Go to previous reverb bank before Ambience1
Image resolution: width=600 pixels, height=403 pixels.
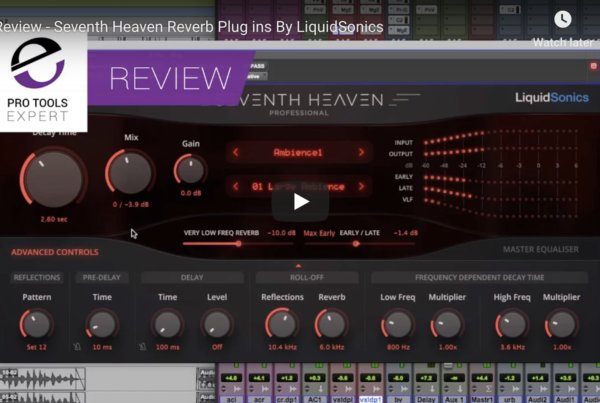pyautogui.click(x=236, y=152)
